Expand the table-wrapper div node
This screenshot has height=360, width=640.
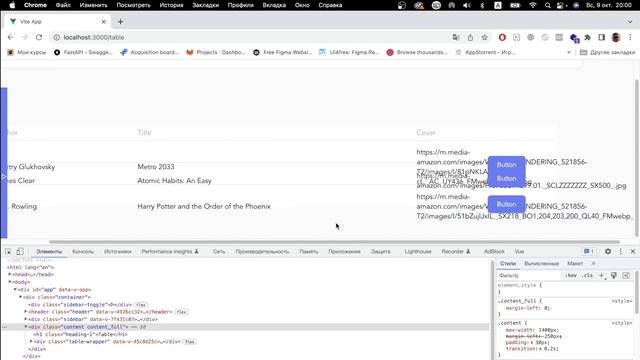pos(31,342)
